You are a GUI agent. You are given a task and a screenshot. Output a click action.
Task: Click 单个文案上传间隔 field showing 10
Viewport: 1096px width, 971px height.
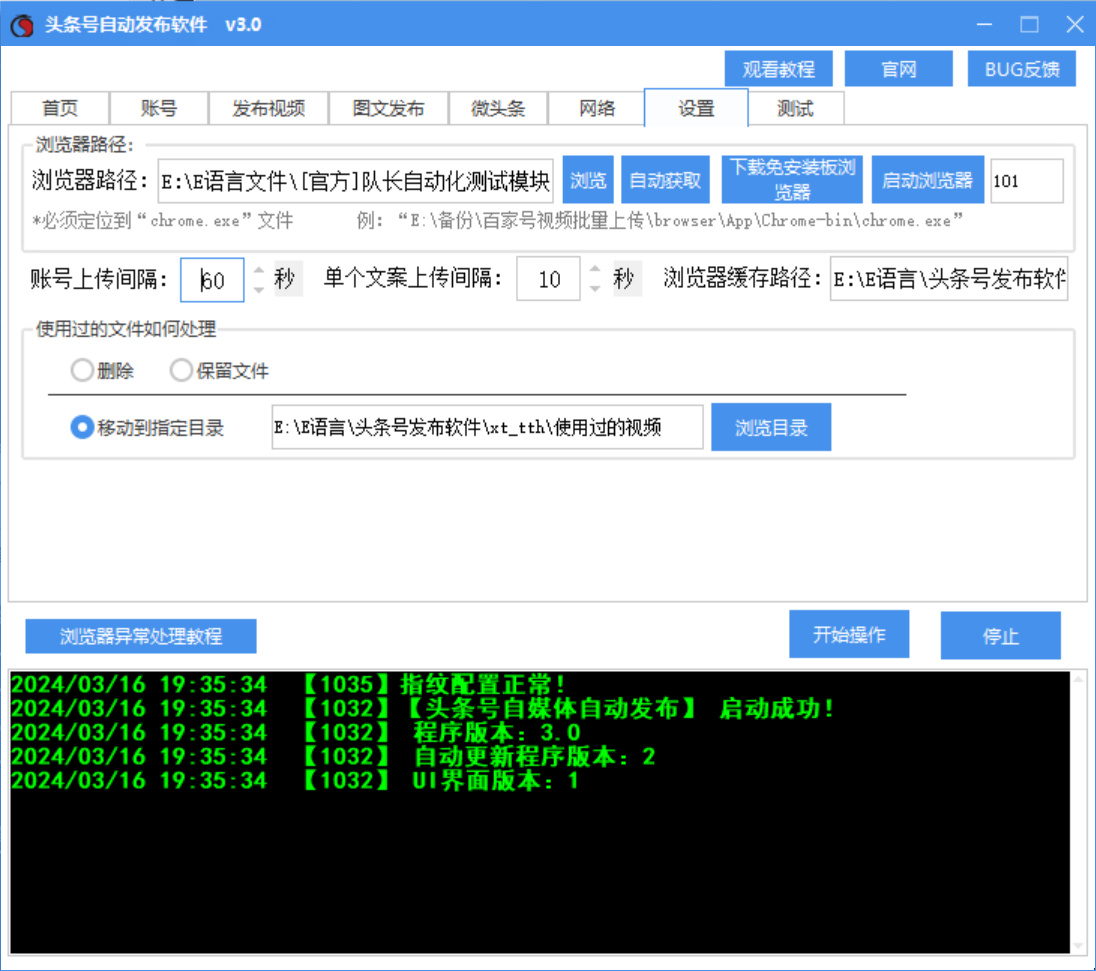pos(549,279)
